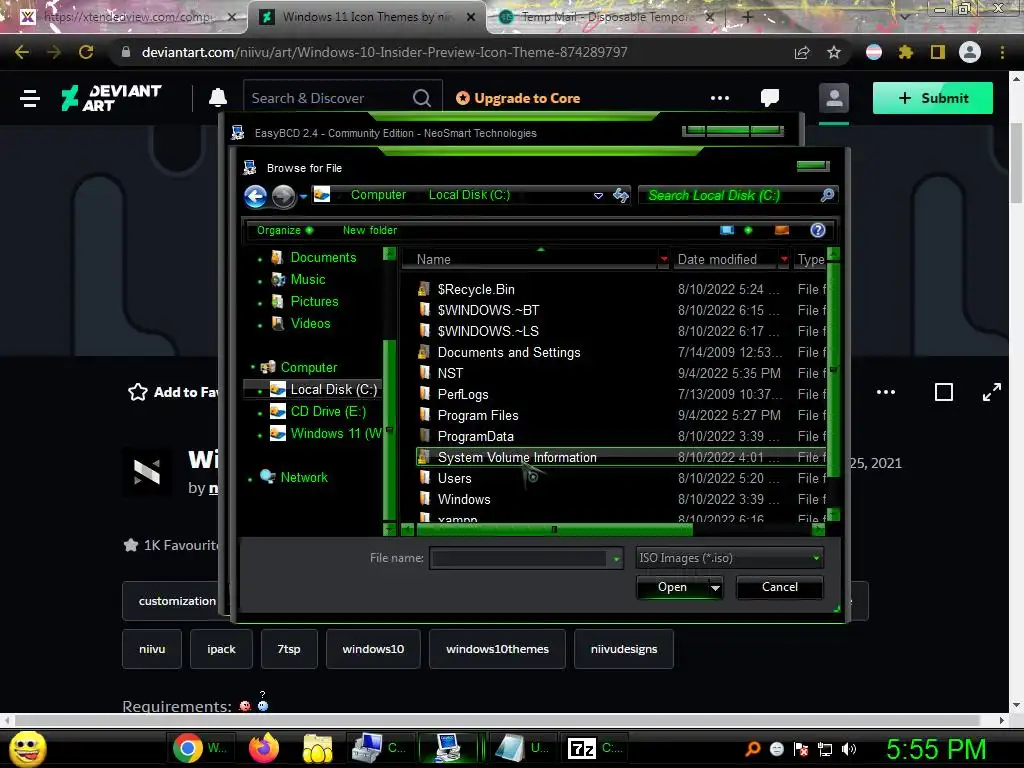Click the browser page horizontal scrollbar

tap(496, 720)
